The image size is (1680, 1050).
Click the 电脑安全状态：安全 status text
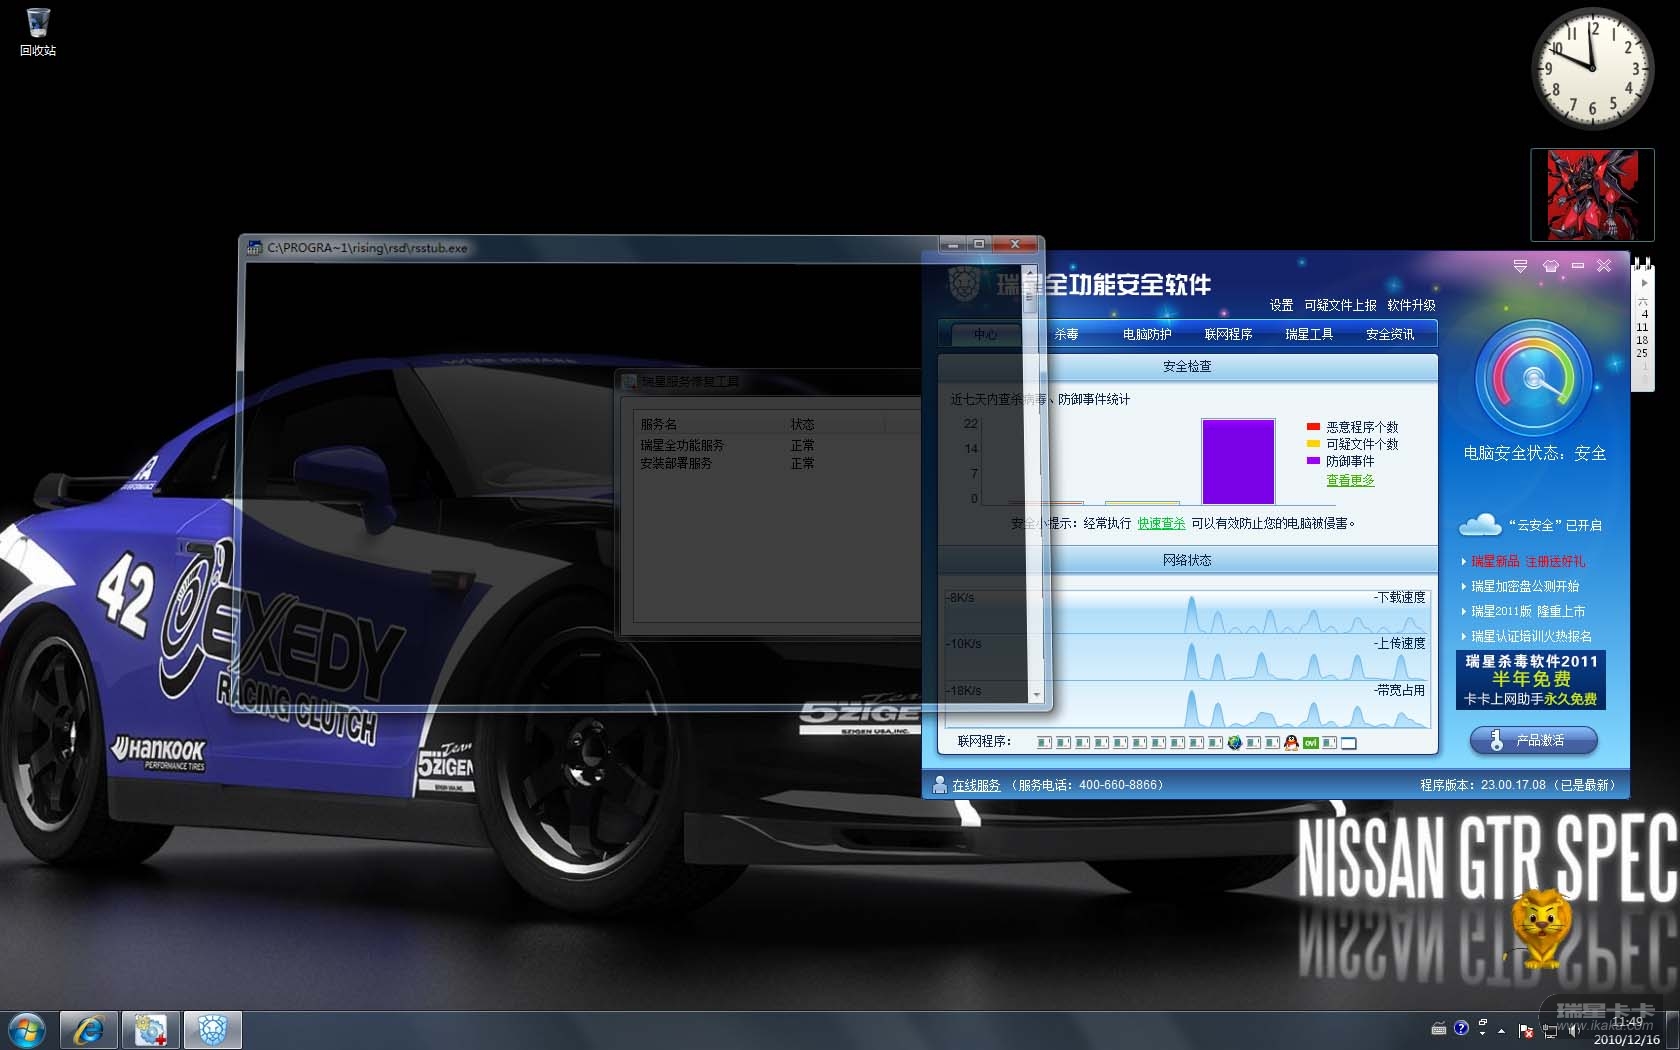pos(1535,453)
